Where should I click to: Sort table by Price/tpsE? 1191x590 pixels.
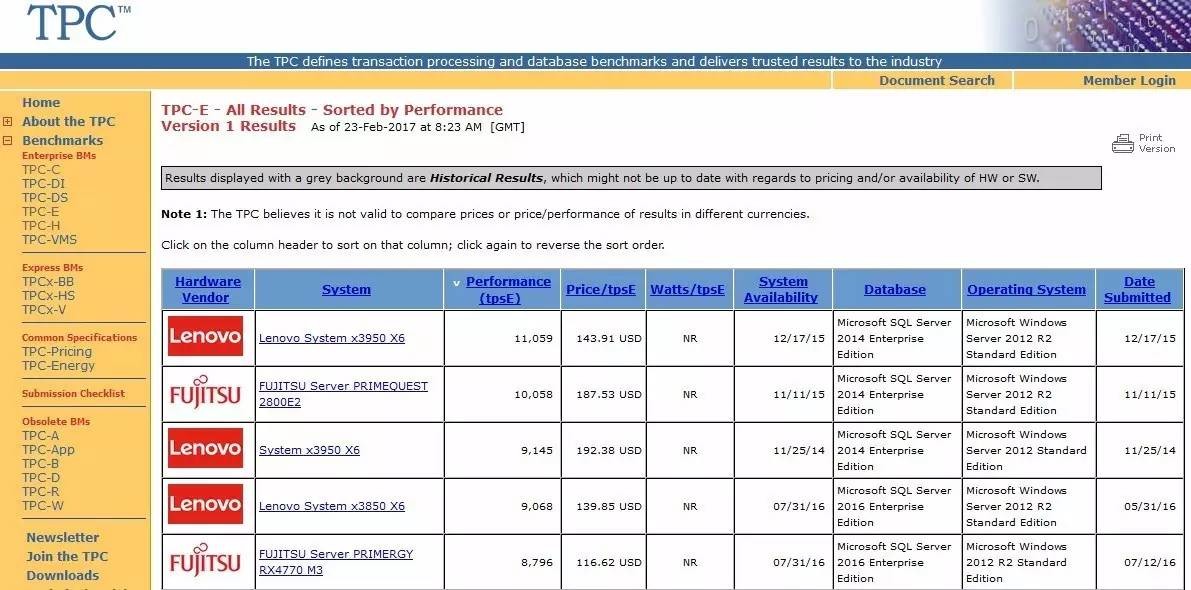coord(601,289)
